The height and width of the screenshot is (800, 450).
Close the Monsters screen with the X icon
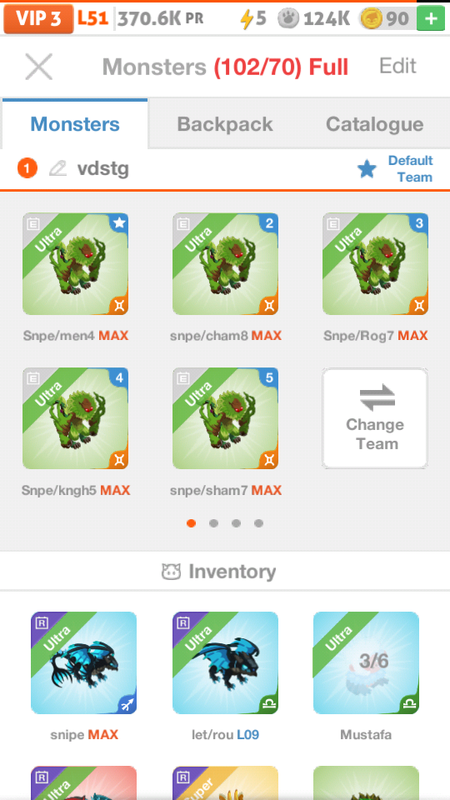coord(39,67)
